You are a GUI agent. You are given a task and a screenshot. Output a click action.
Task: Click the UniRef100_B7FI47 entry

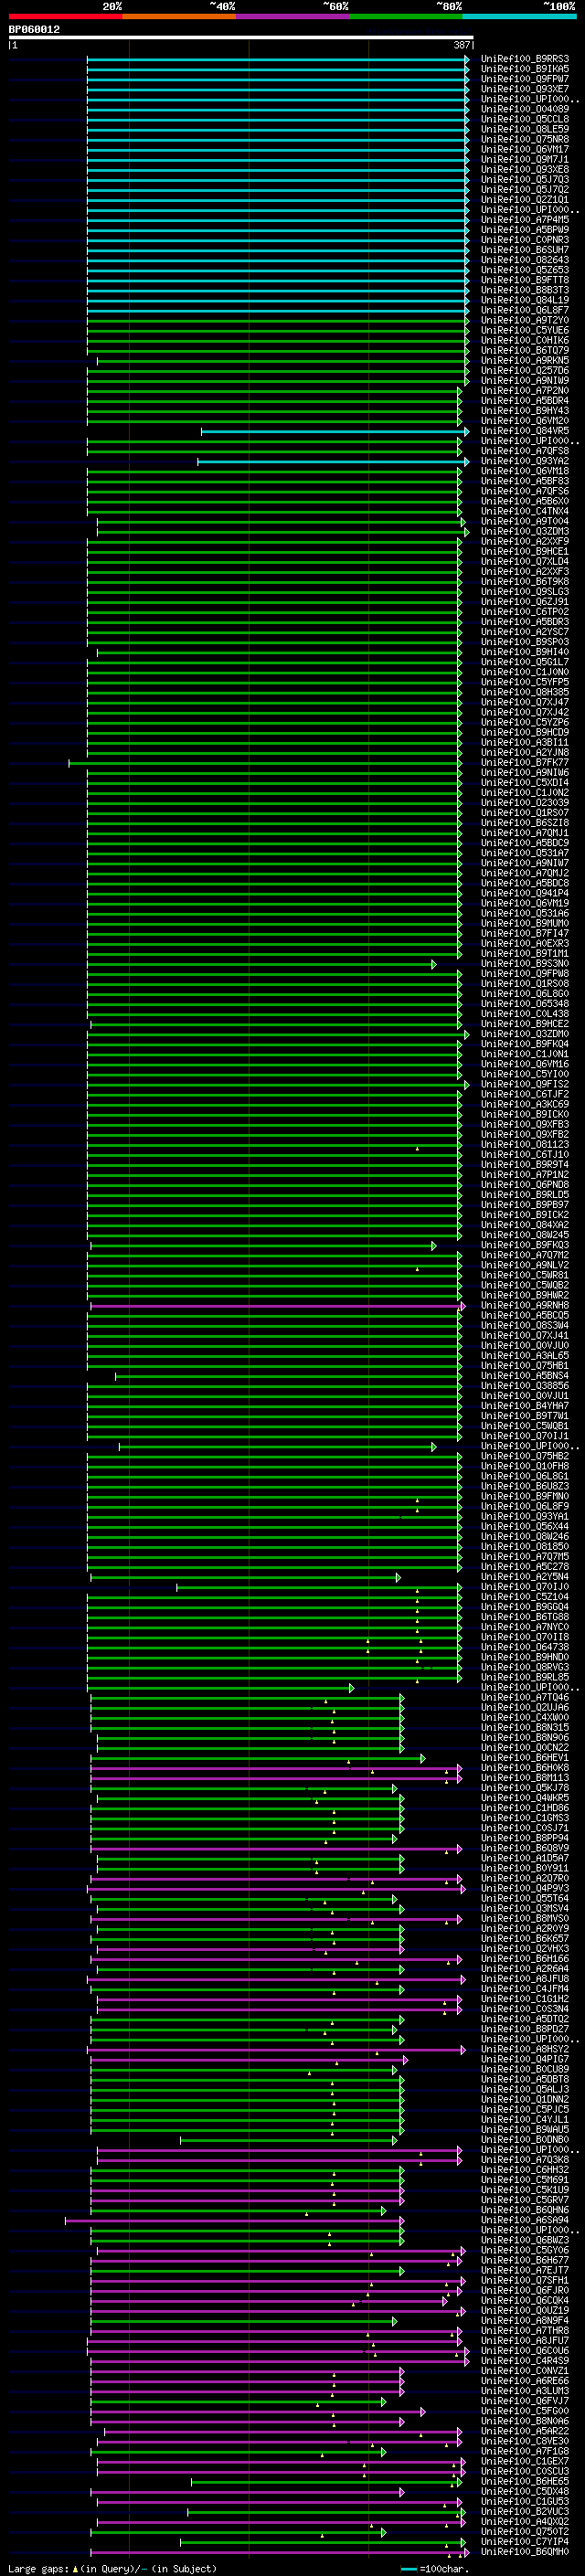click(525, 933)
